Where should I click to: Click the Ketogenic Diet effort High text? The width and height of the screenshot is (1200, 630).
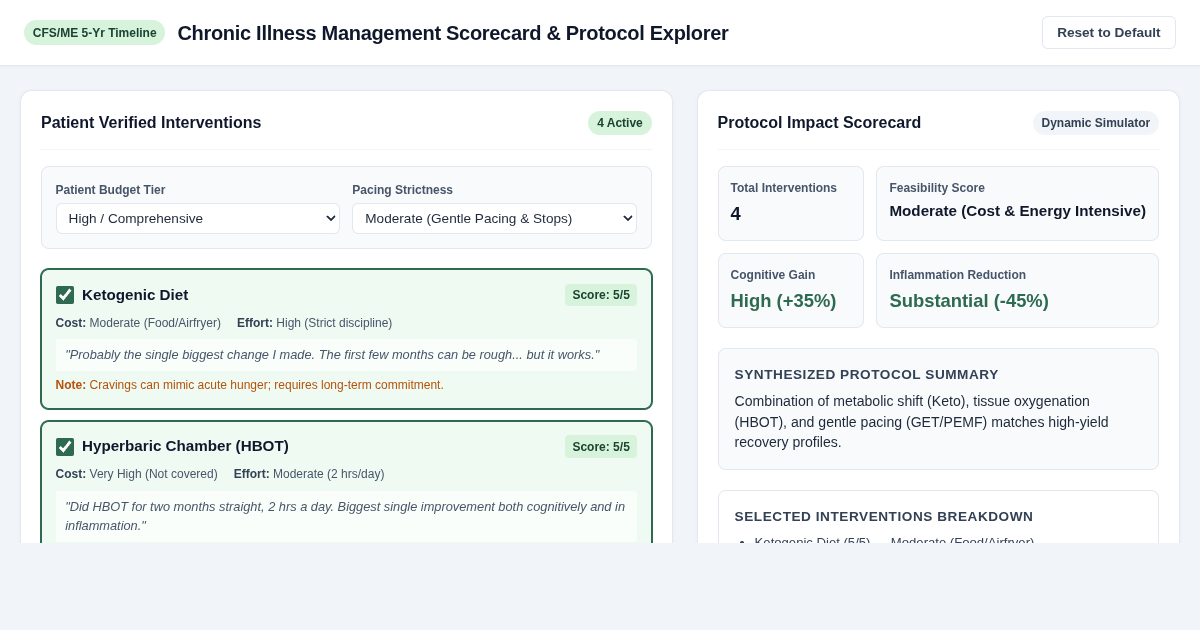click(314, 323)
